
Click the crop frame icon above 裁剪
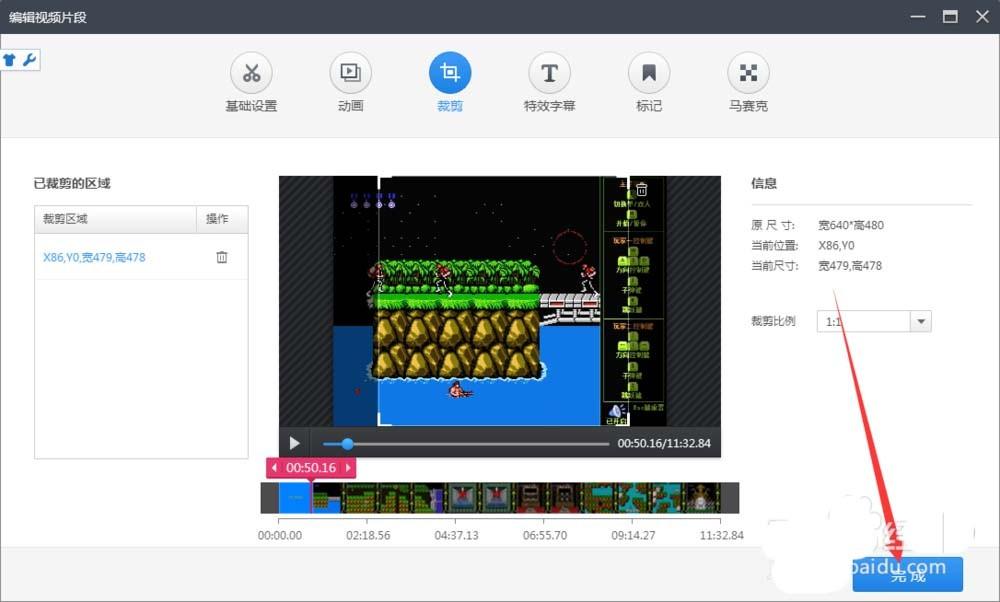[449, 71]
